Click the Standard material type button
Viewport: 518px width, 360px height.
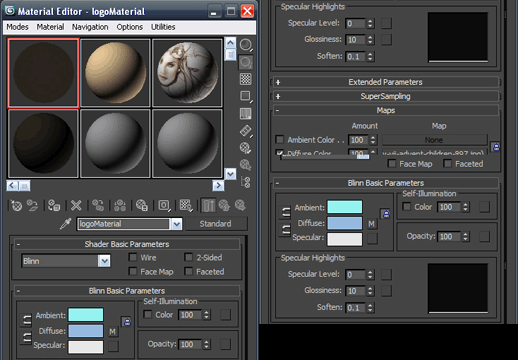click(216, 224)
